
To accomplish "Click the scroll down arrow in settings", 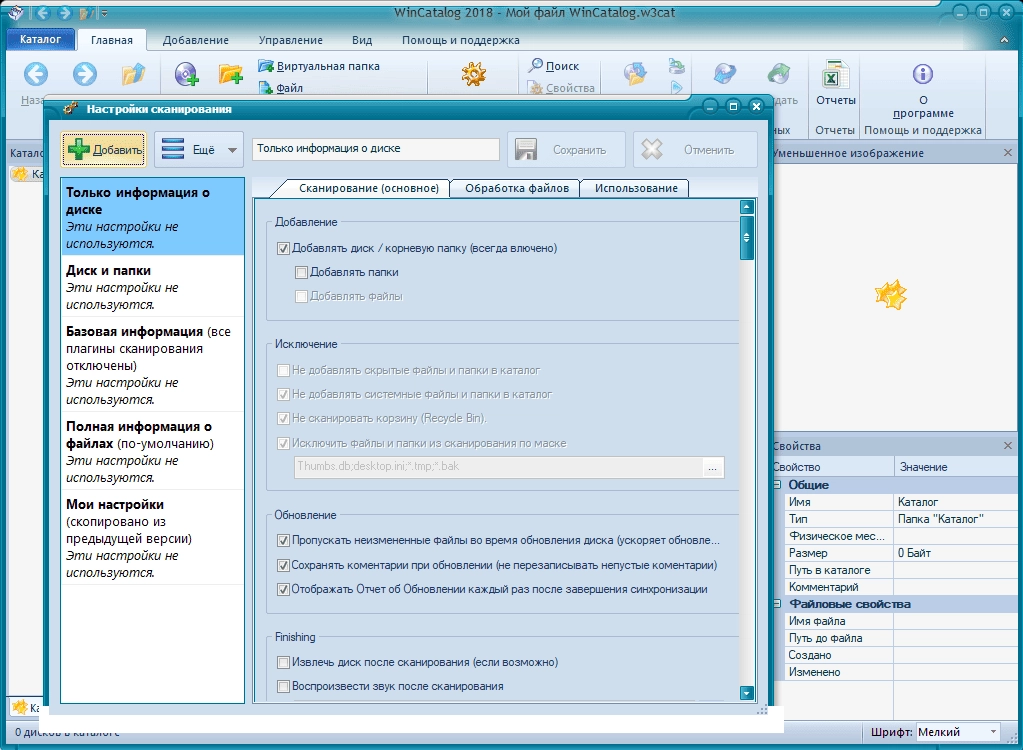I will tap(747, 693).
